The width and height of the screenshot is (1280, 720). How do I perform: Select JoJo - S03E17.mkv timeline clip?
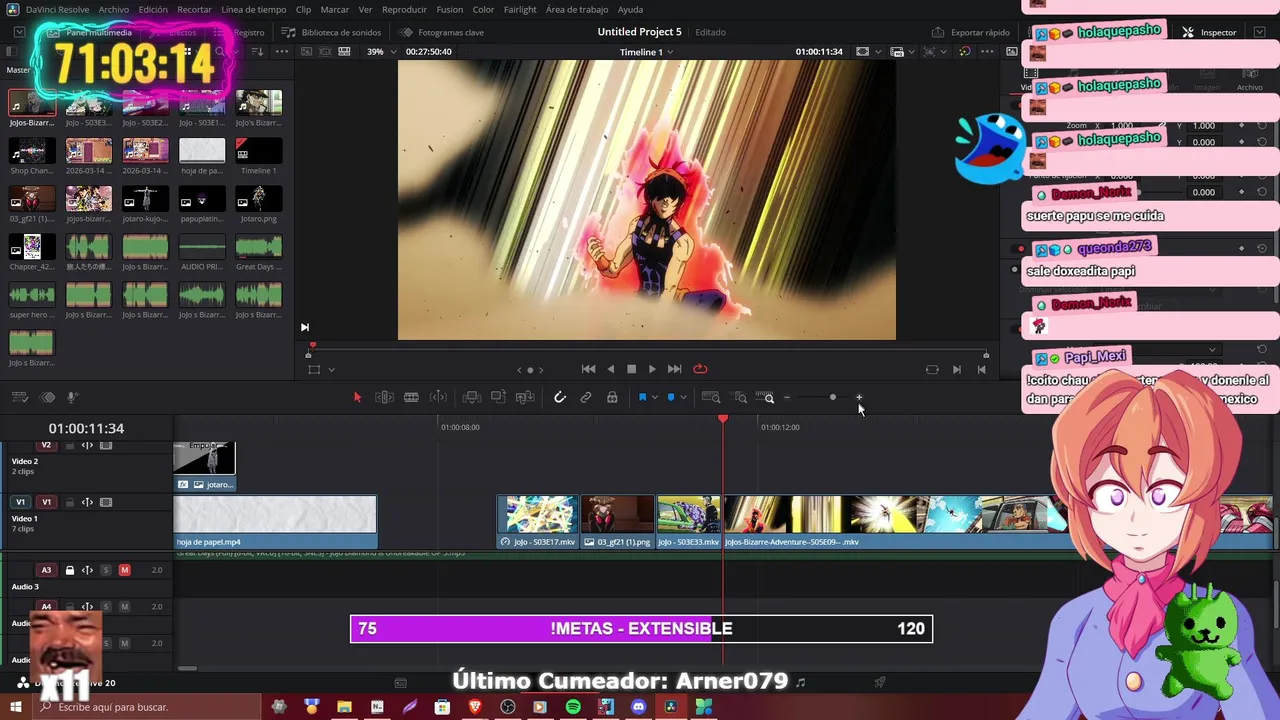(x=538, y=522)
